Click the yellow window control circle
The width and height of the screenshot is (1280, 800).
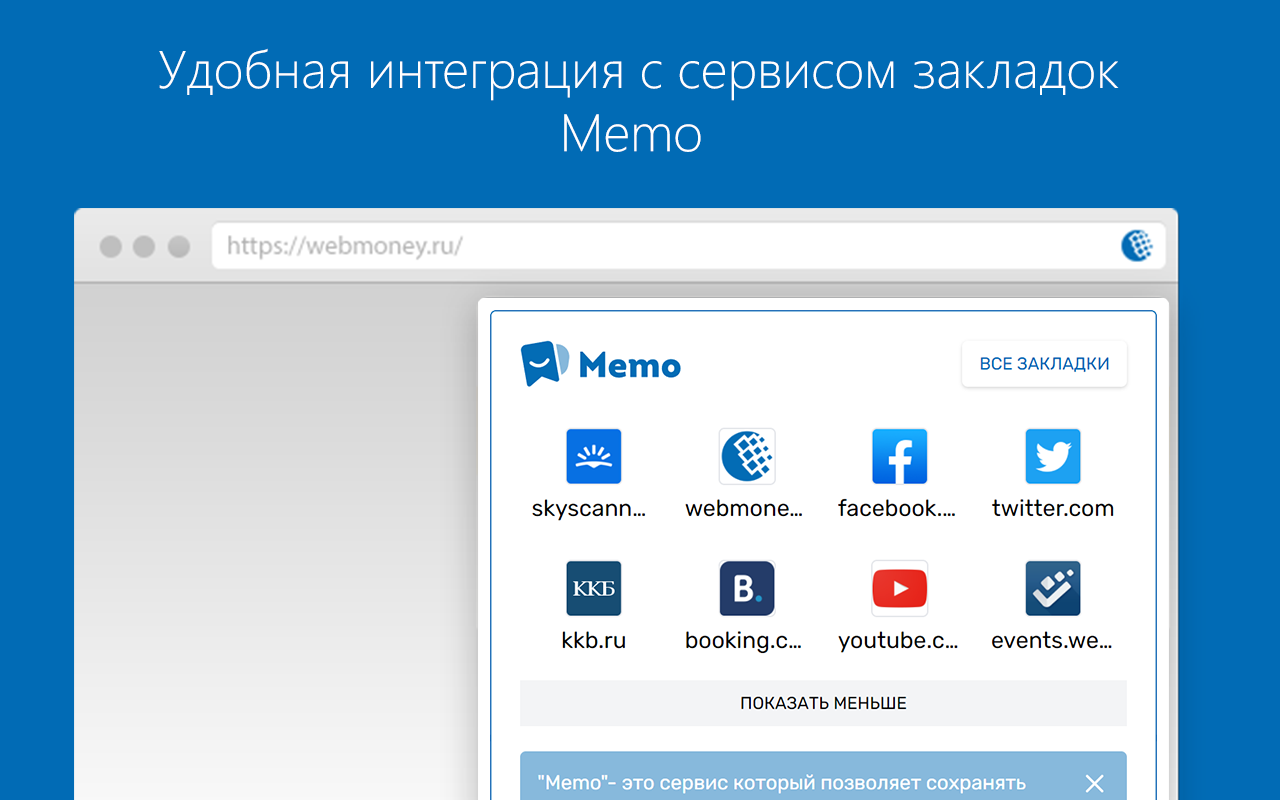pyautogui.click(x=144, y=245)
